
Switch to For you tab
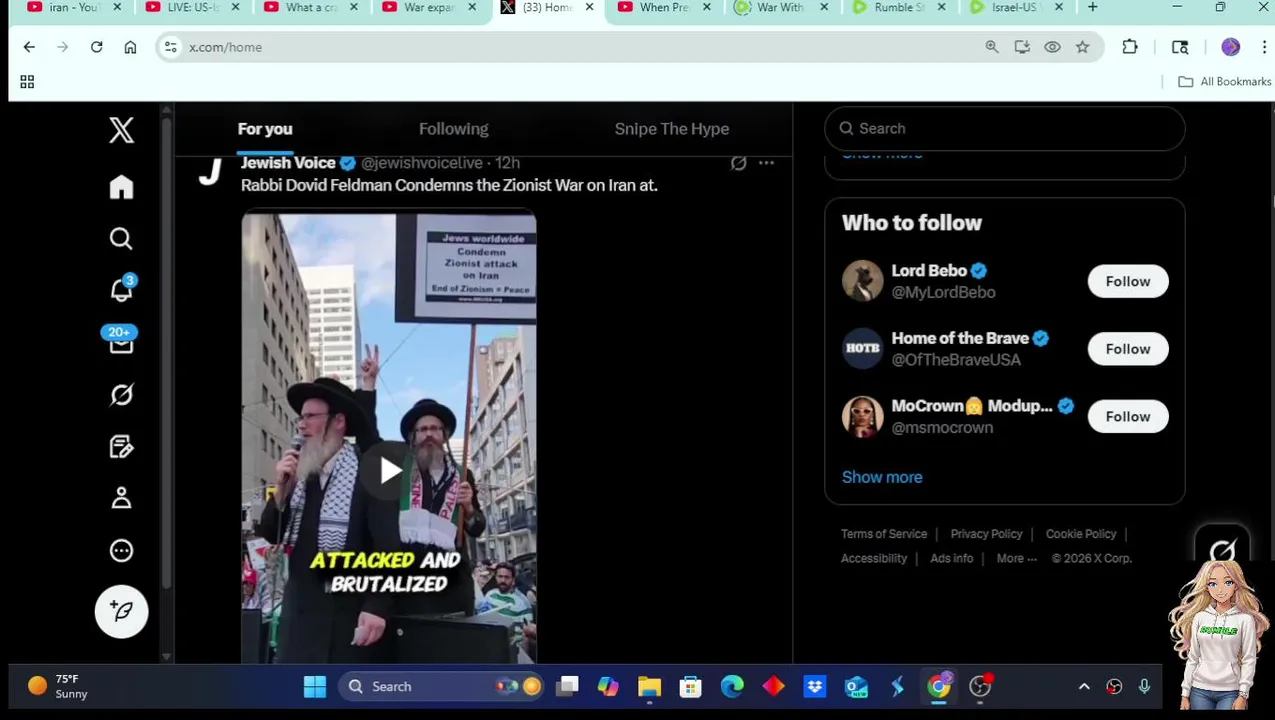click(265, 129)
